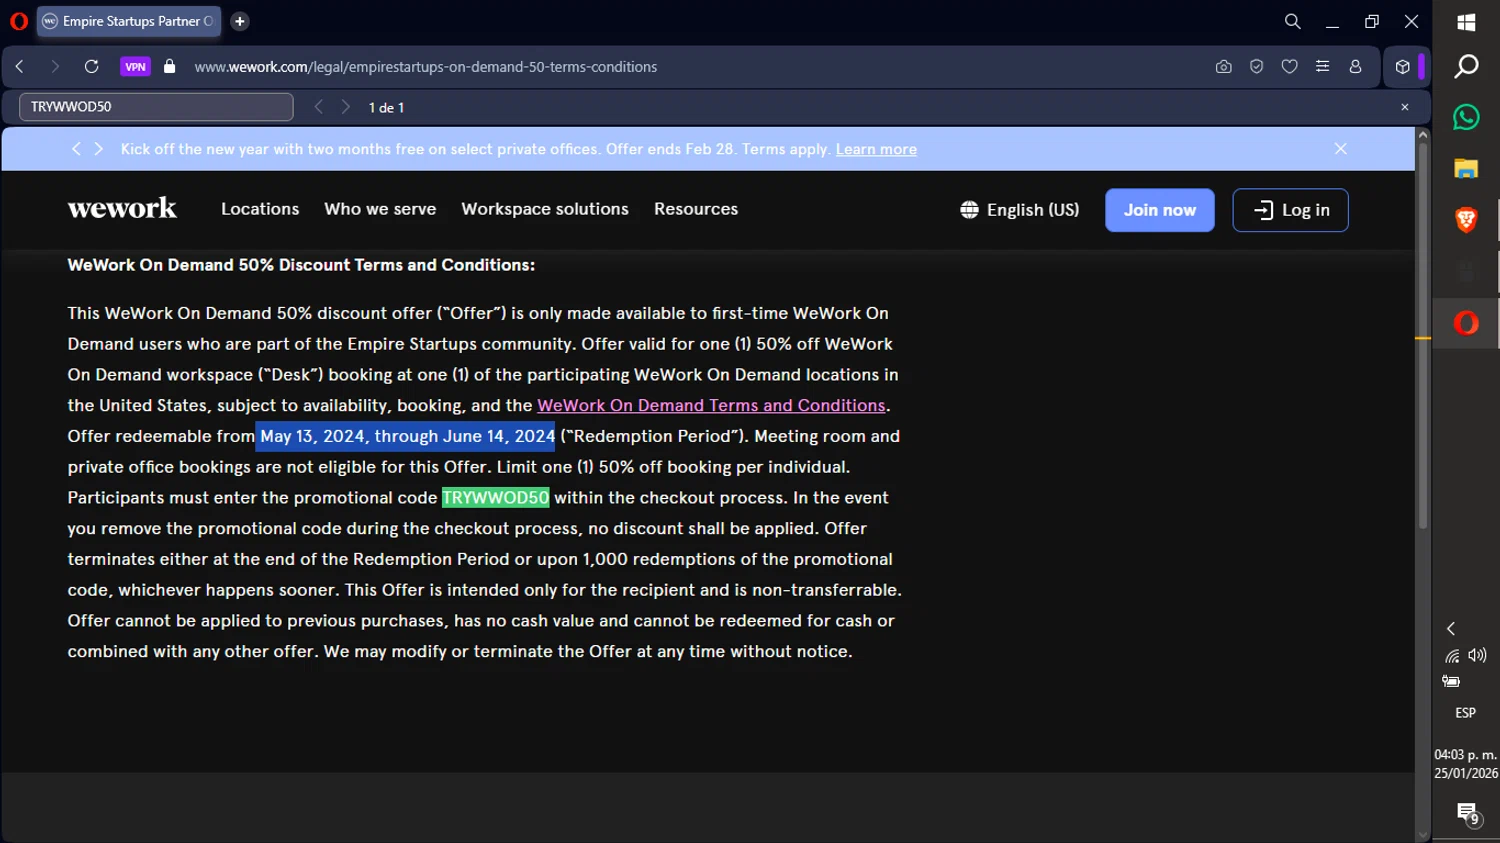Open the Windows Start menu
Image resolution: width=1500 pixels, height=843 pixels.
click(x=1466, y=22)
